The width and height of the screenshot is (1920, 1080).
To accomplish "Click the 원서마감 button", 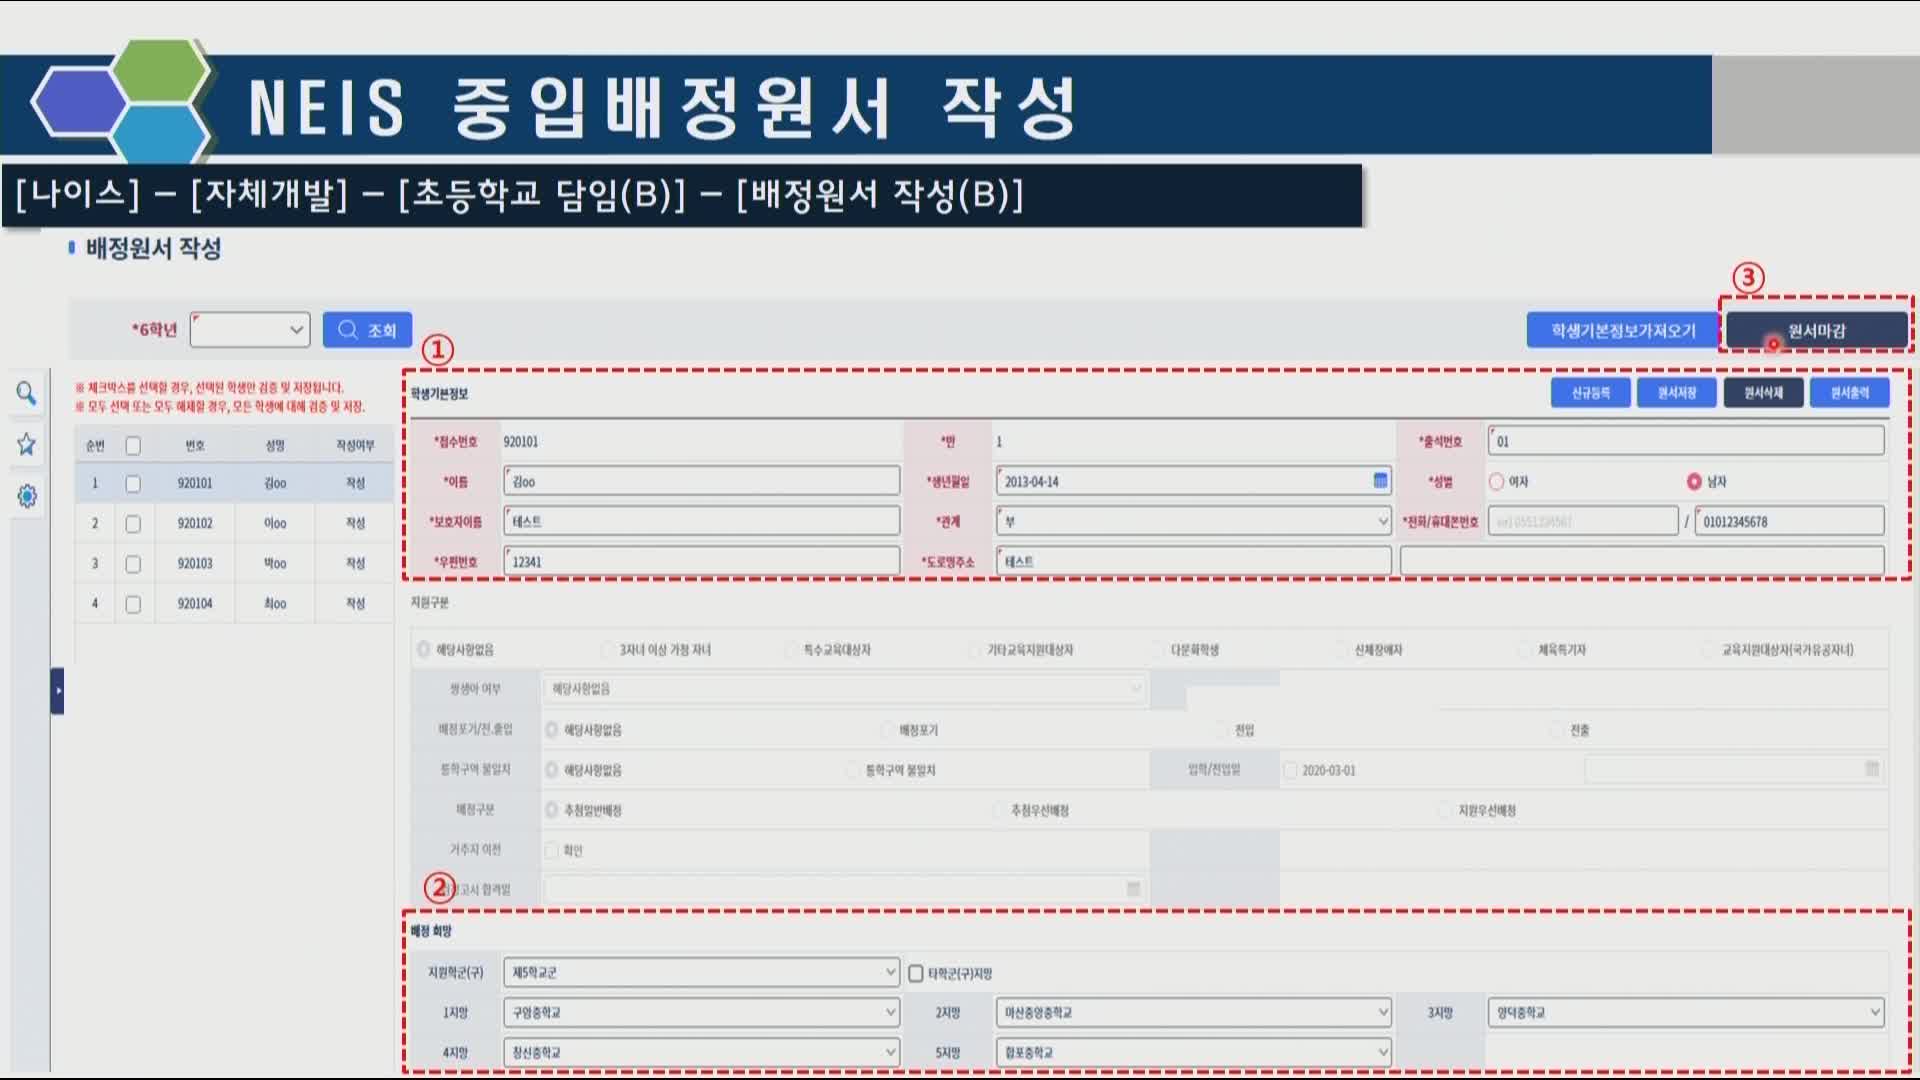I will point(1816,331).
